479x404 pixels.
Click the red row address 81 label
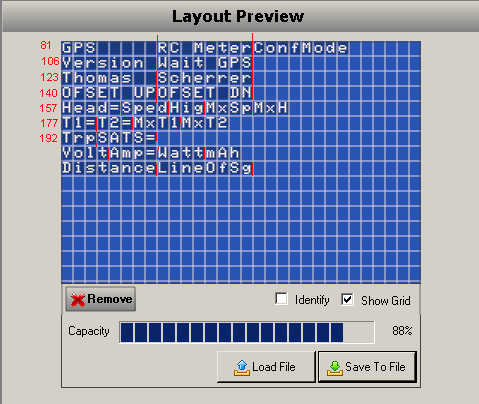pyautogui.click(x=46, y=45)
